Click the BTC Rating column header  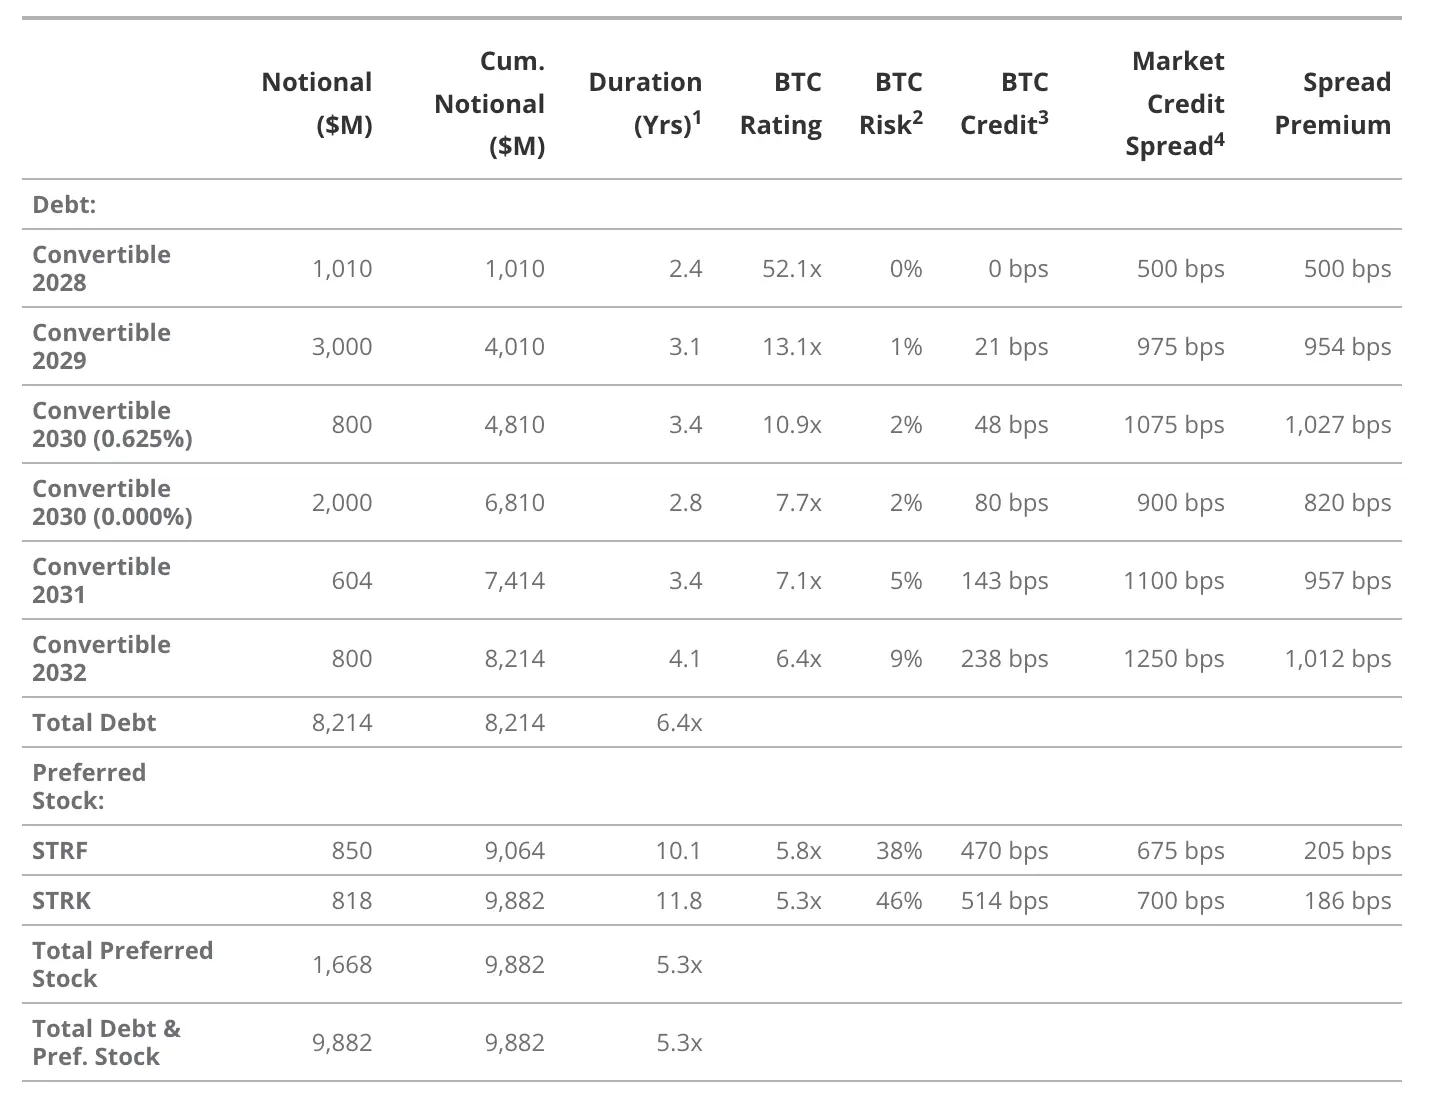point(781,103)
